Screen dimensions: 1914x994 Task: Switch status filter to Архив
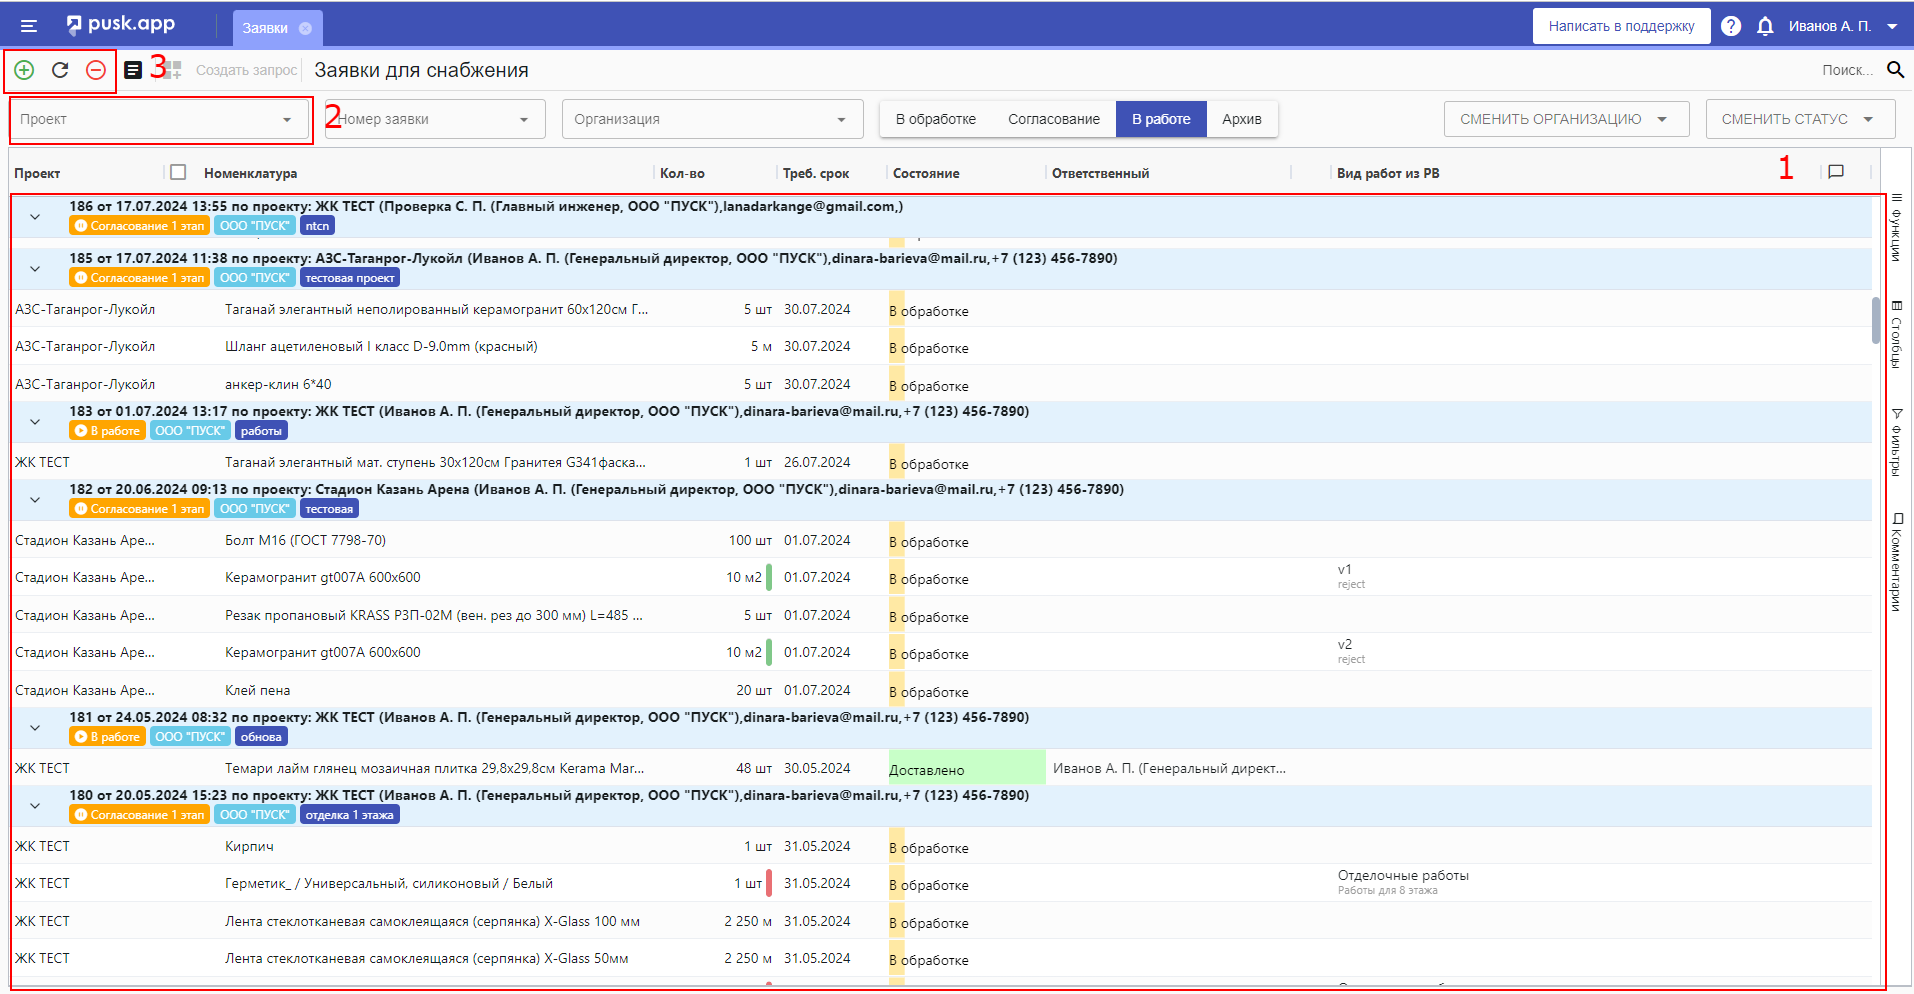(x=1241, y=119)
